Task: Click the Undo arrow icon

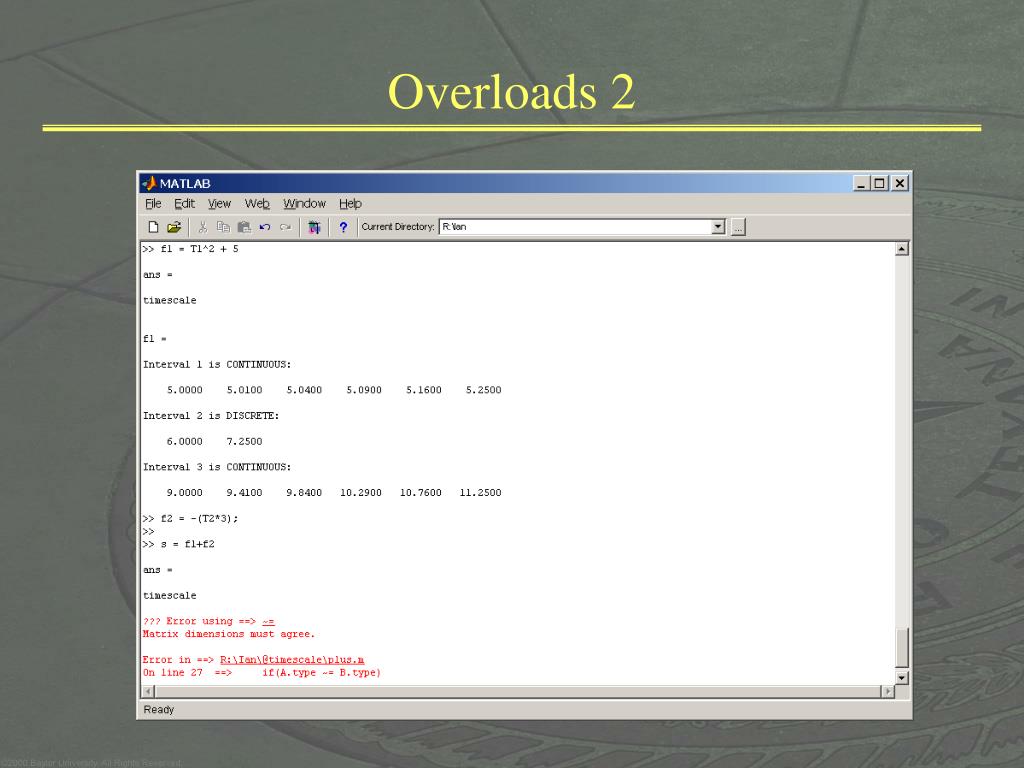Action: click(264, 227)
